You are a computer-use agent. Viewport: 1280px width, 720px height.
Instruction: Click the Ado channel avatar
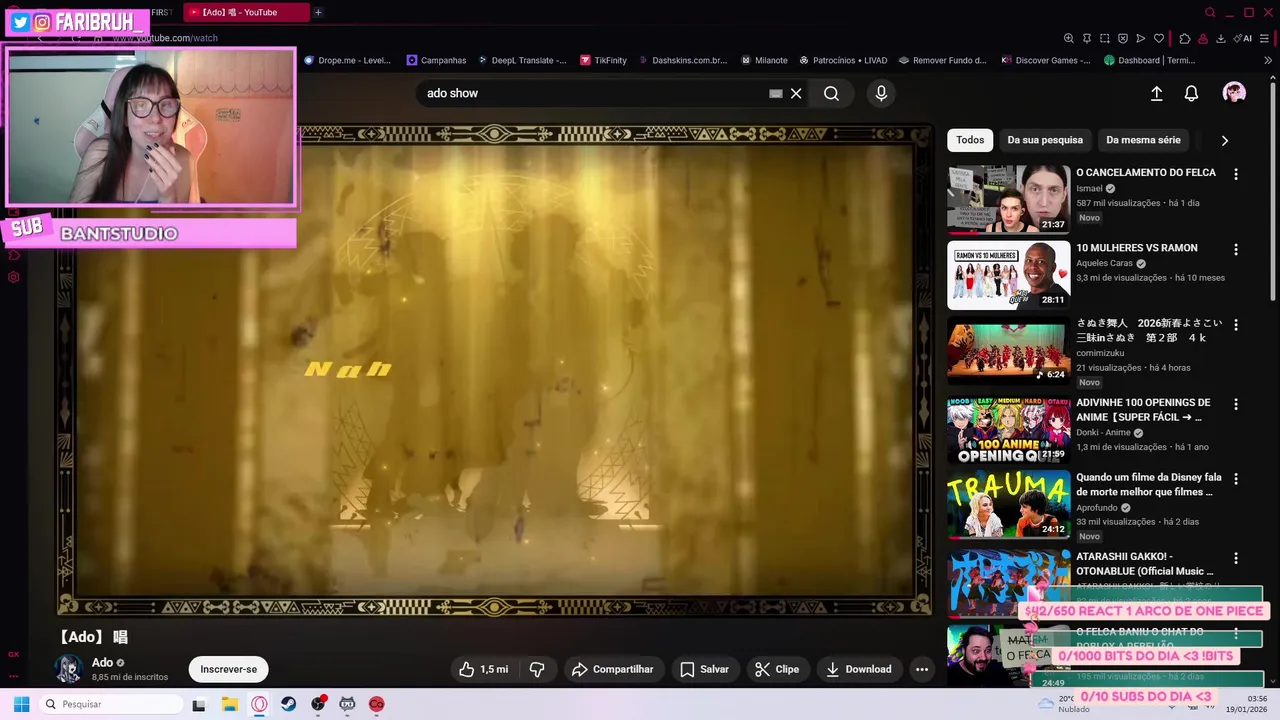tap(69, 669)
